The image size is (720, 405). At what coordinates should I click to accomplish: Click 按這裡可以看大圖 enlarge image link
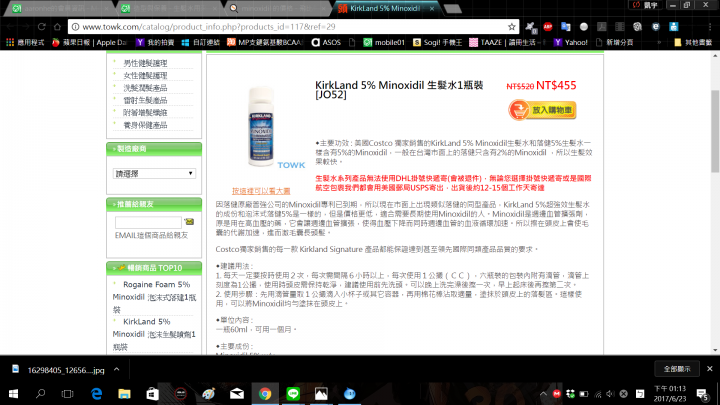[261, 191]
